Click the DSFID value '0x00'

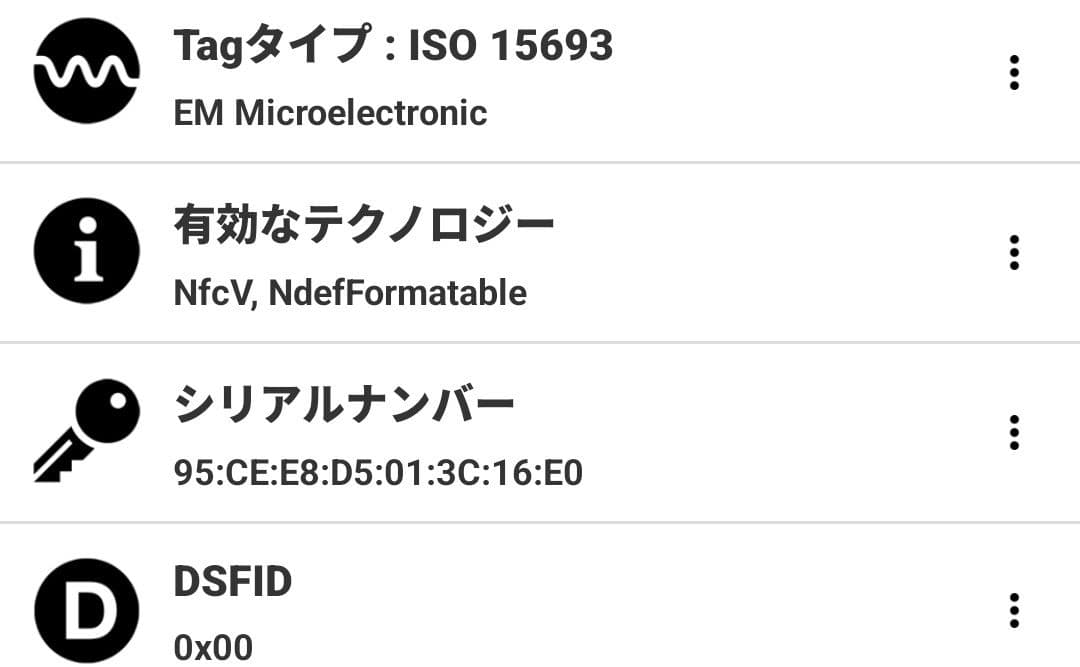(x=214, y=648)
